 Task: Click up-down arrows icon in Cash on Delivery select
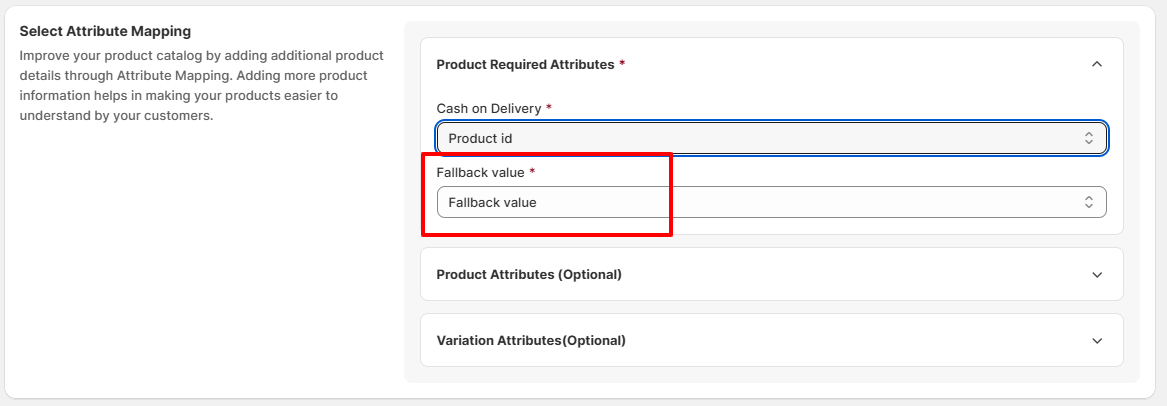coord(1089,138)
